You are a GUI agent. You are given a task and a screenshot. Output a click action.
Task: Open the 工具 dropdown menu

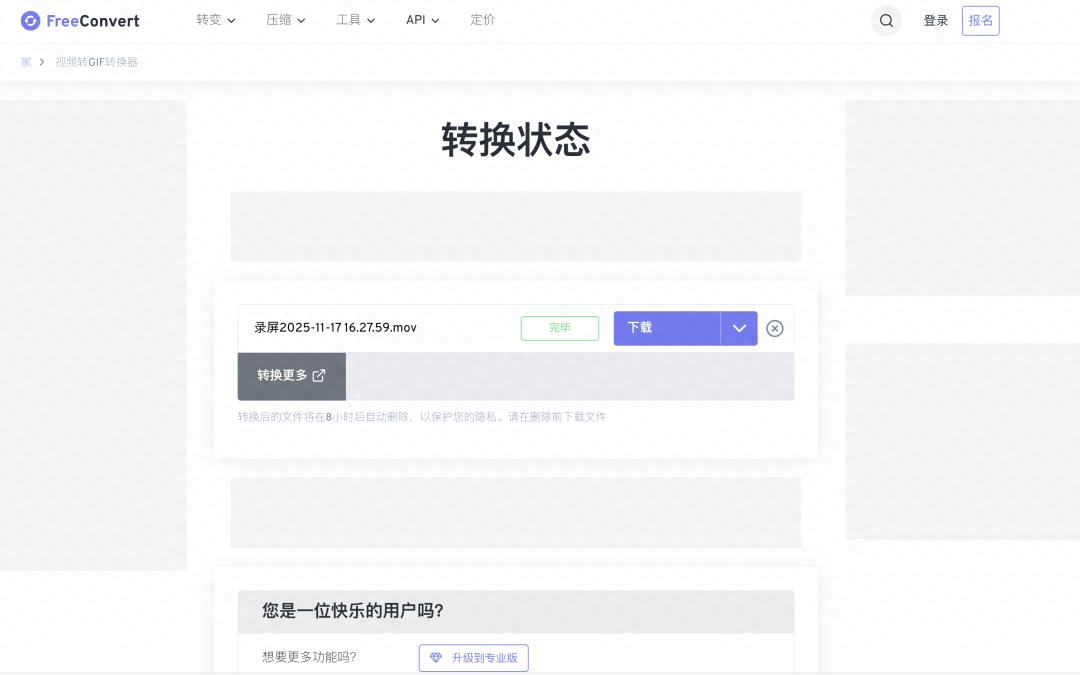click(355, 20)
